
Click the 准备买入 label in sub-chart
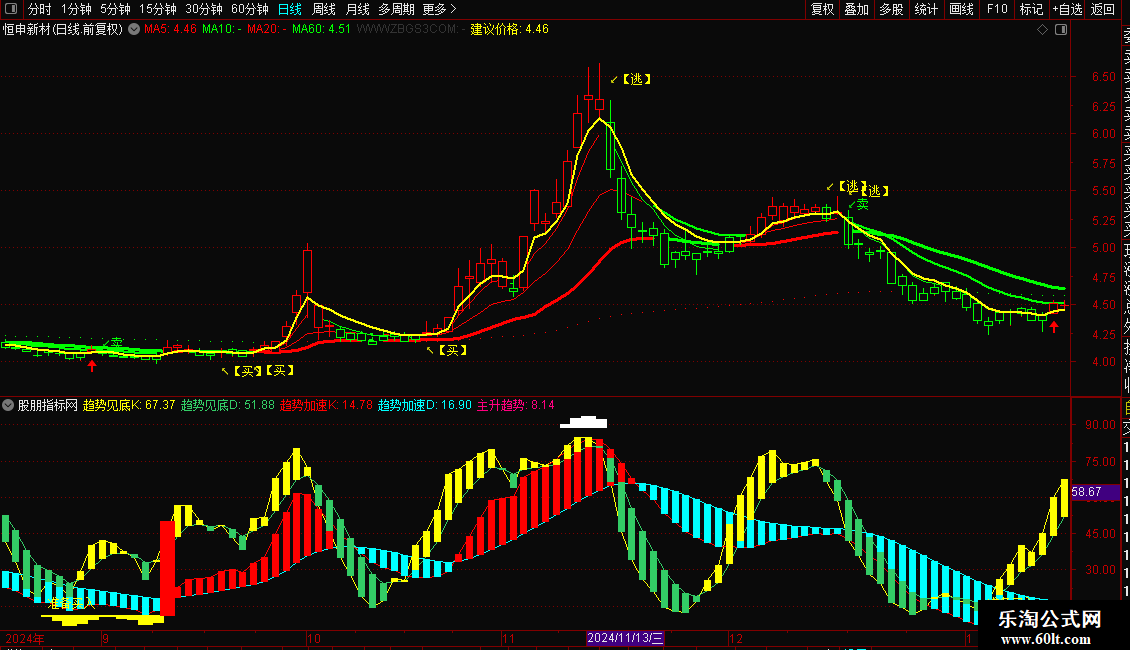[x=71, y=602]
